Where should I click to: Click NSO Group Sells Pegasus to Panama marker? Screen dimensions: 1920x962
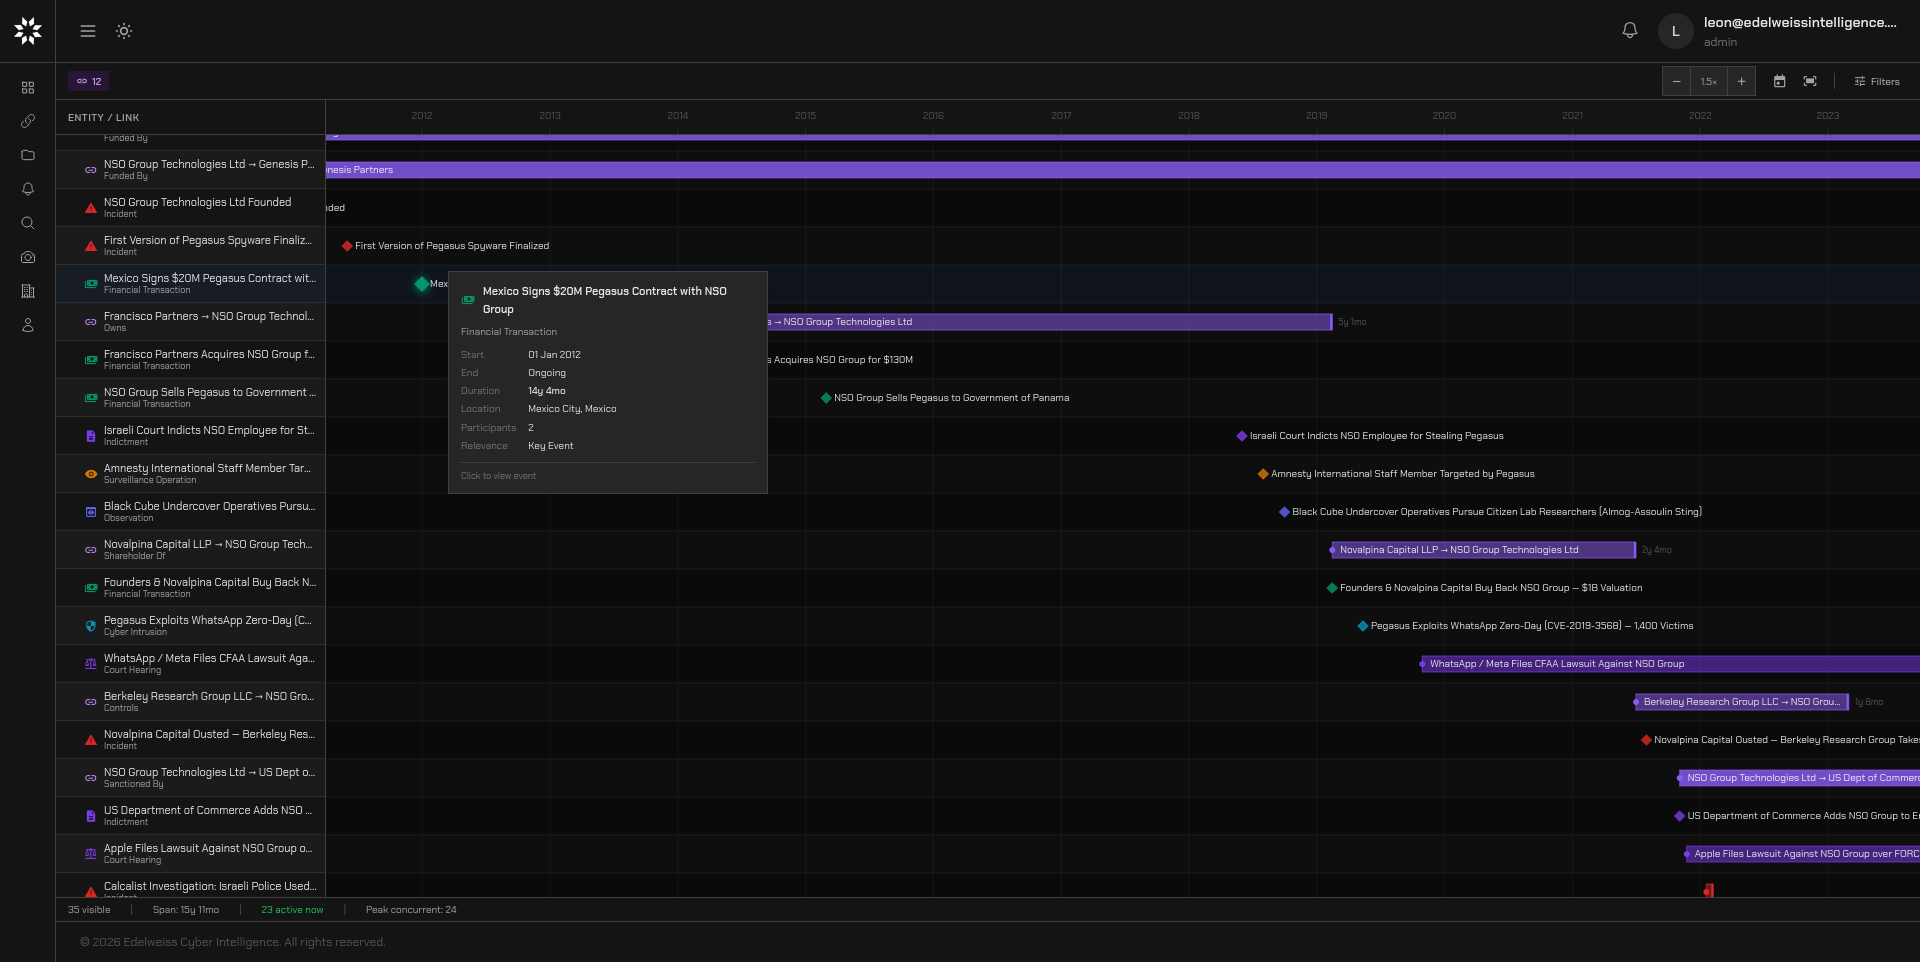pyautogui.click(x=826, y=398)
